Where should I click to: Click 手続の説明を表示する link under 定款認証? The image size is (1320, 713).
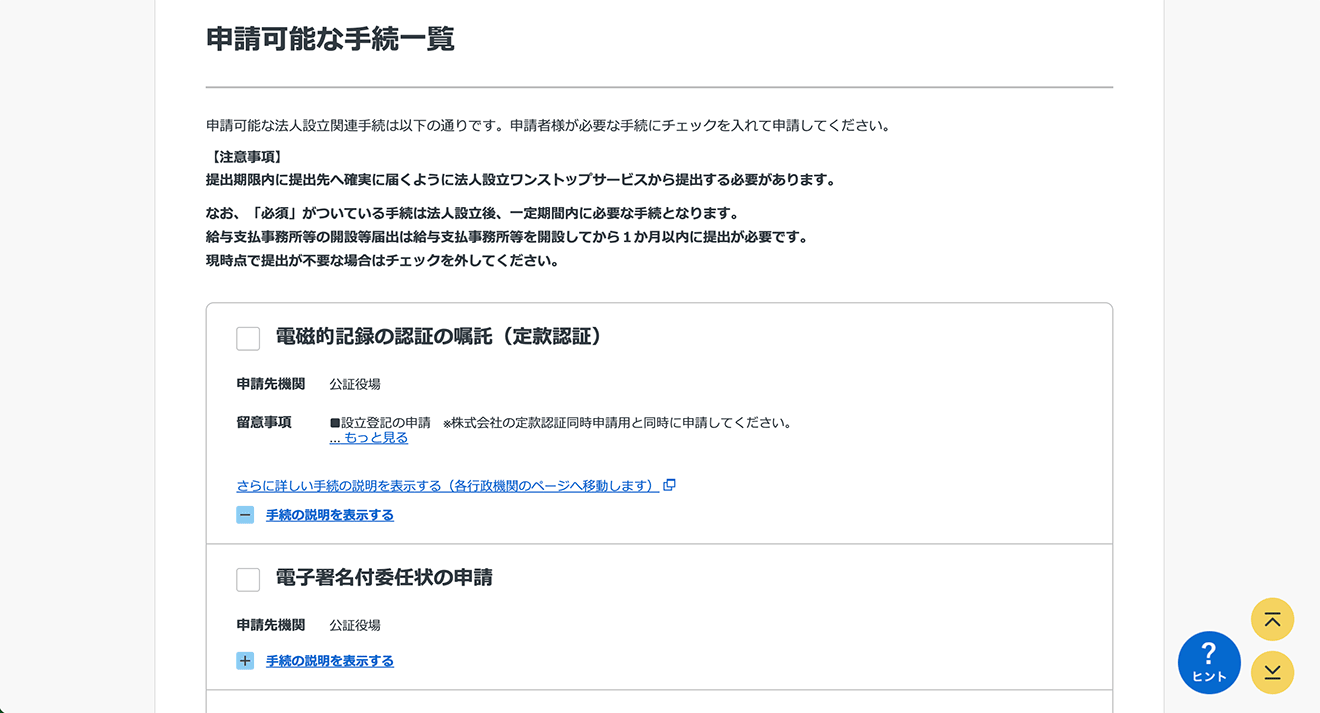coord(330,515)
